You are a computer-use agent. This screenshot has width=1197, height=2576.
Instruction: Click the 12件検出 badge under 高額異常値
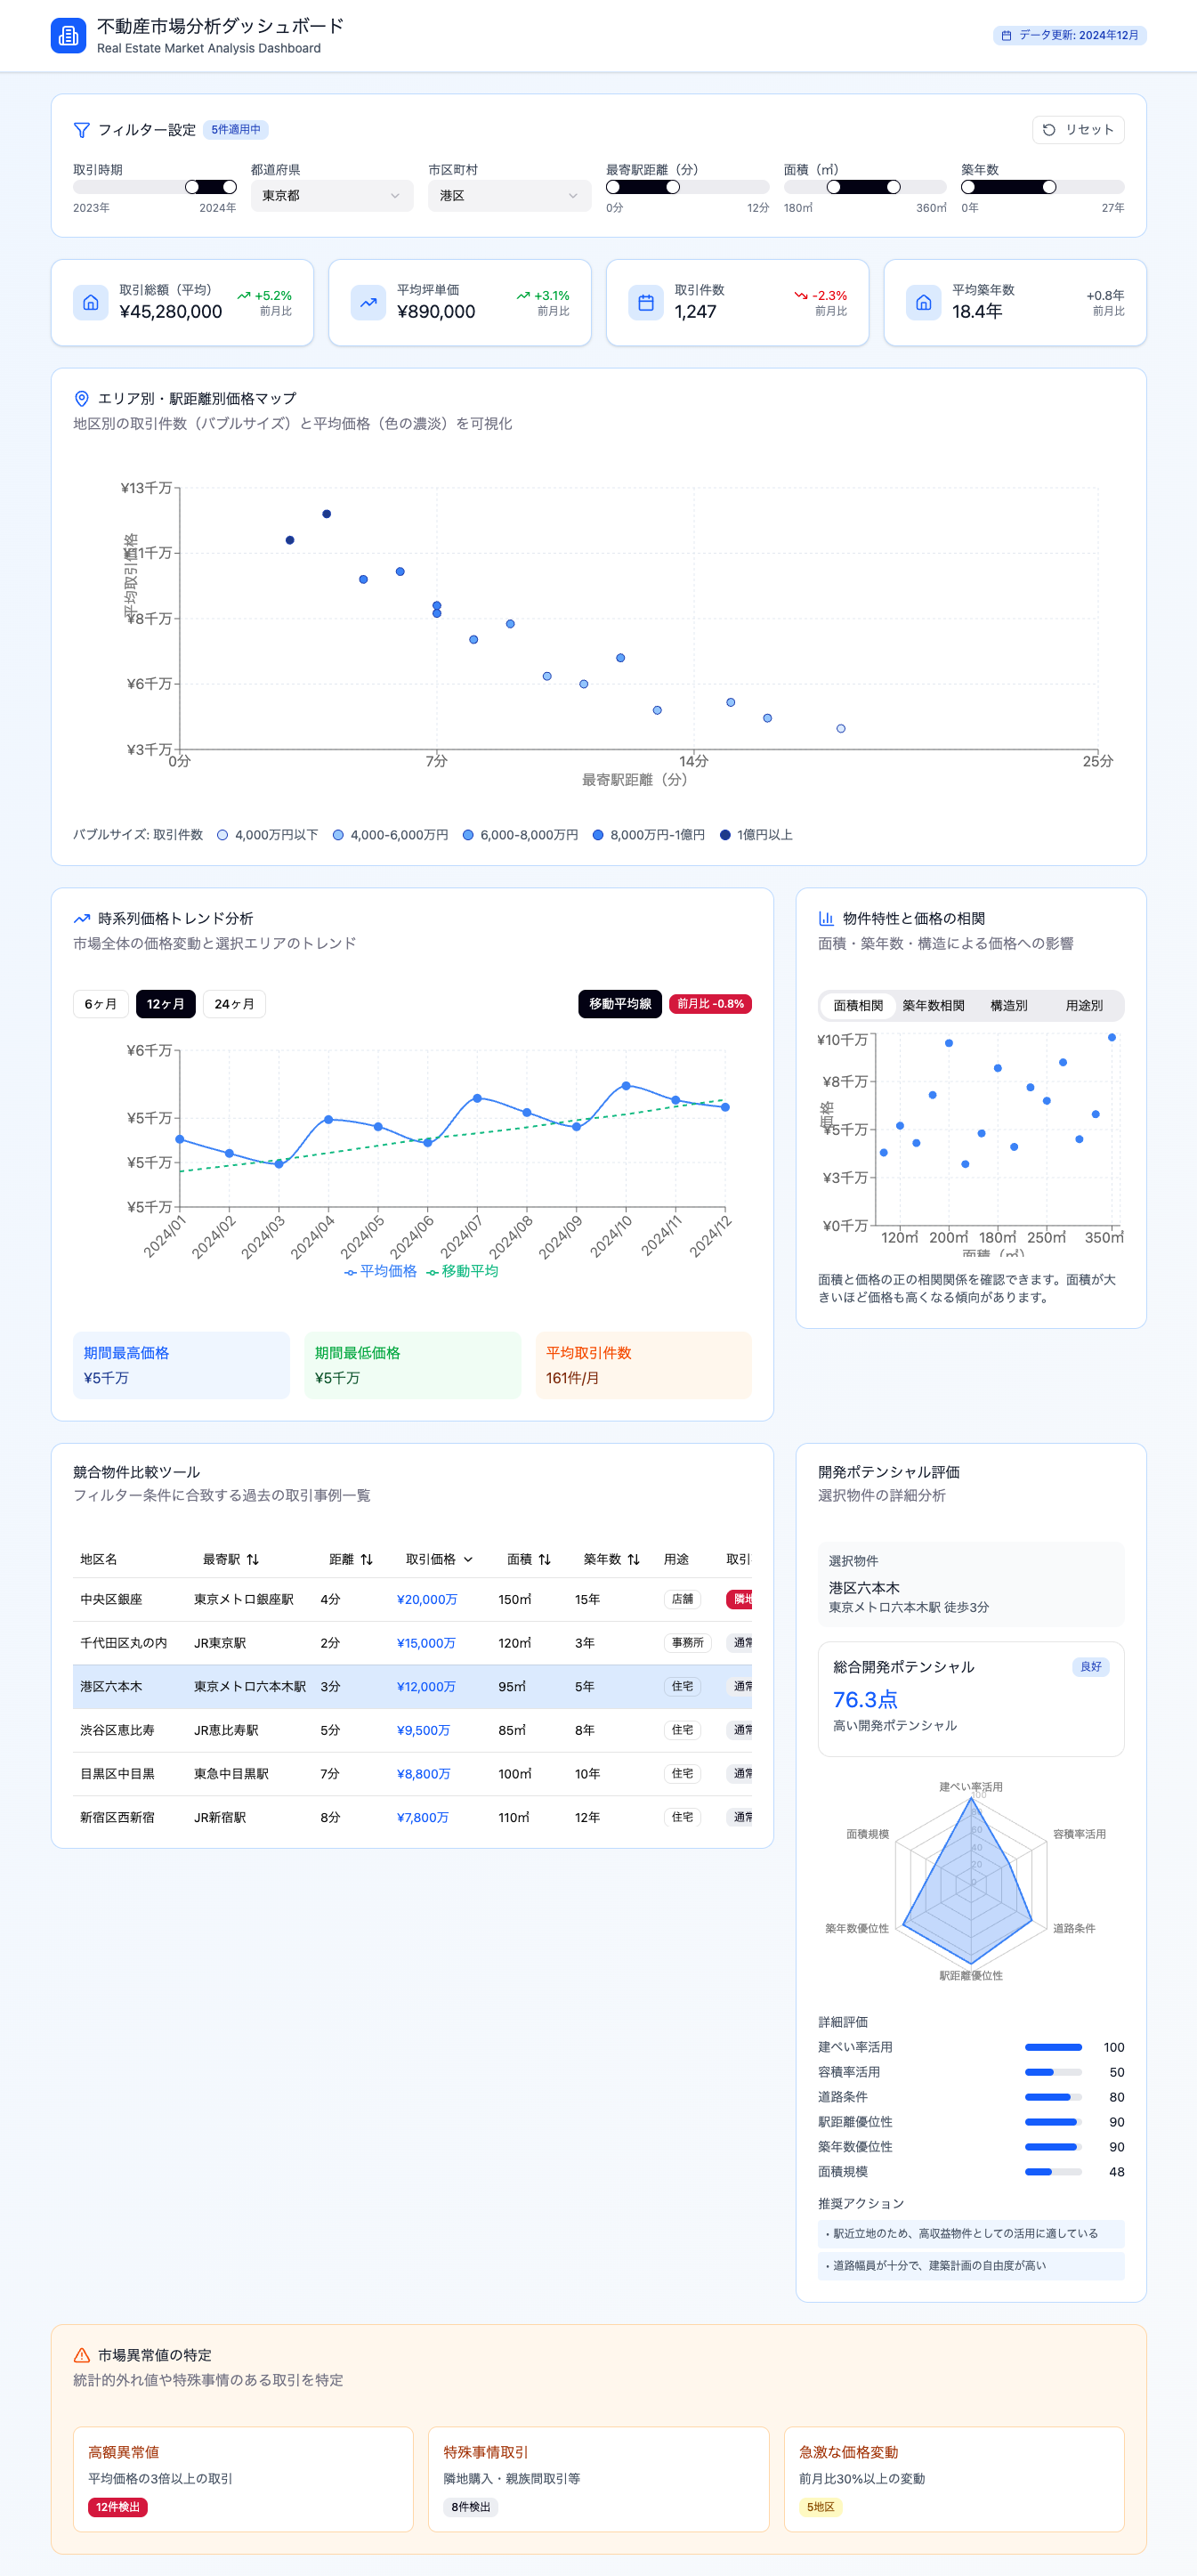pos(118,2506)
